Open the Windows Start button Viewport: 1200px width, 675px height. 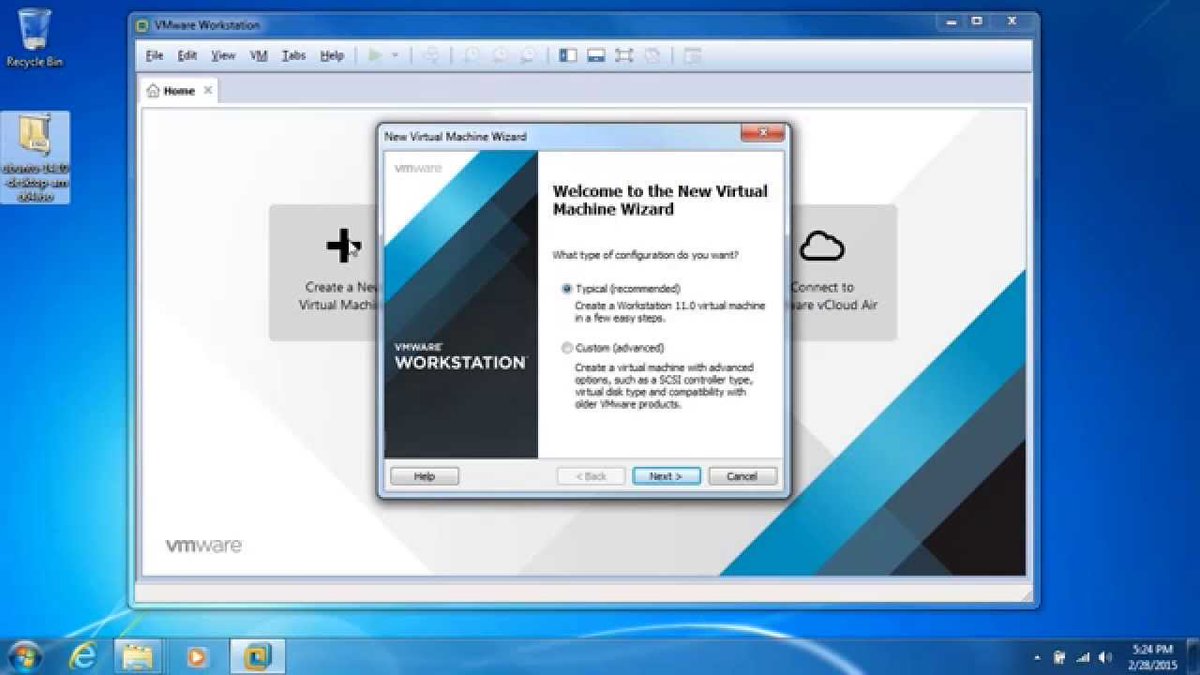[x=25, y=656]
